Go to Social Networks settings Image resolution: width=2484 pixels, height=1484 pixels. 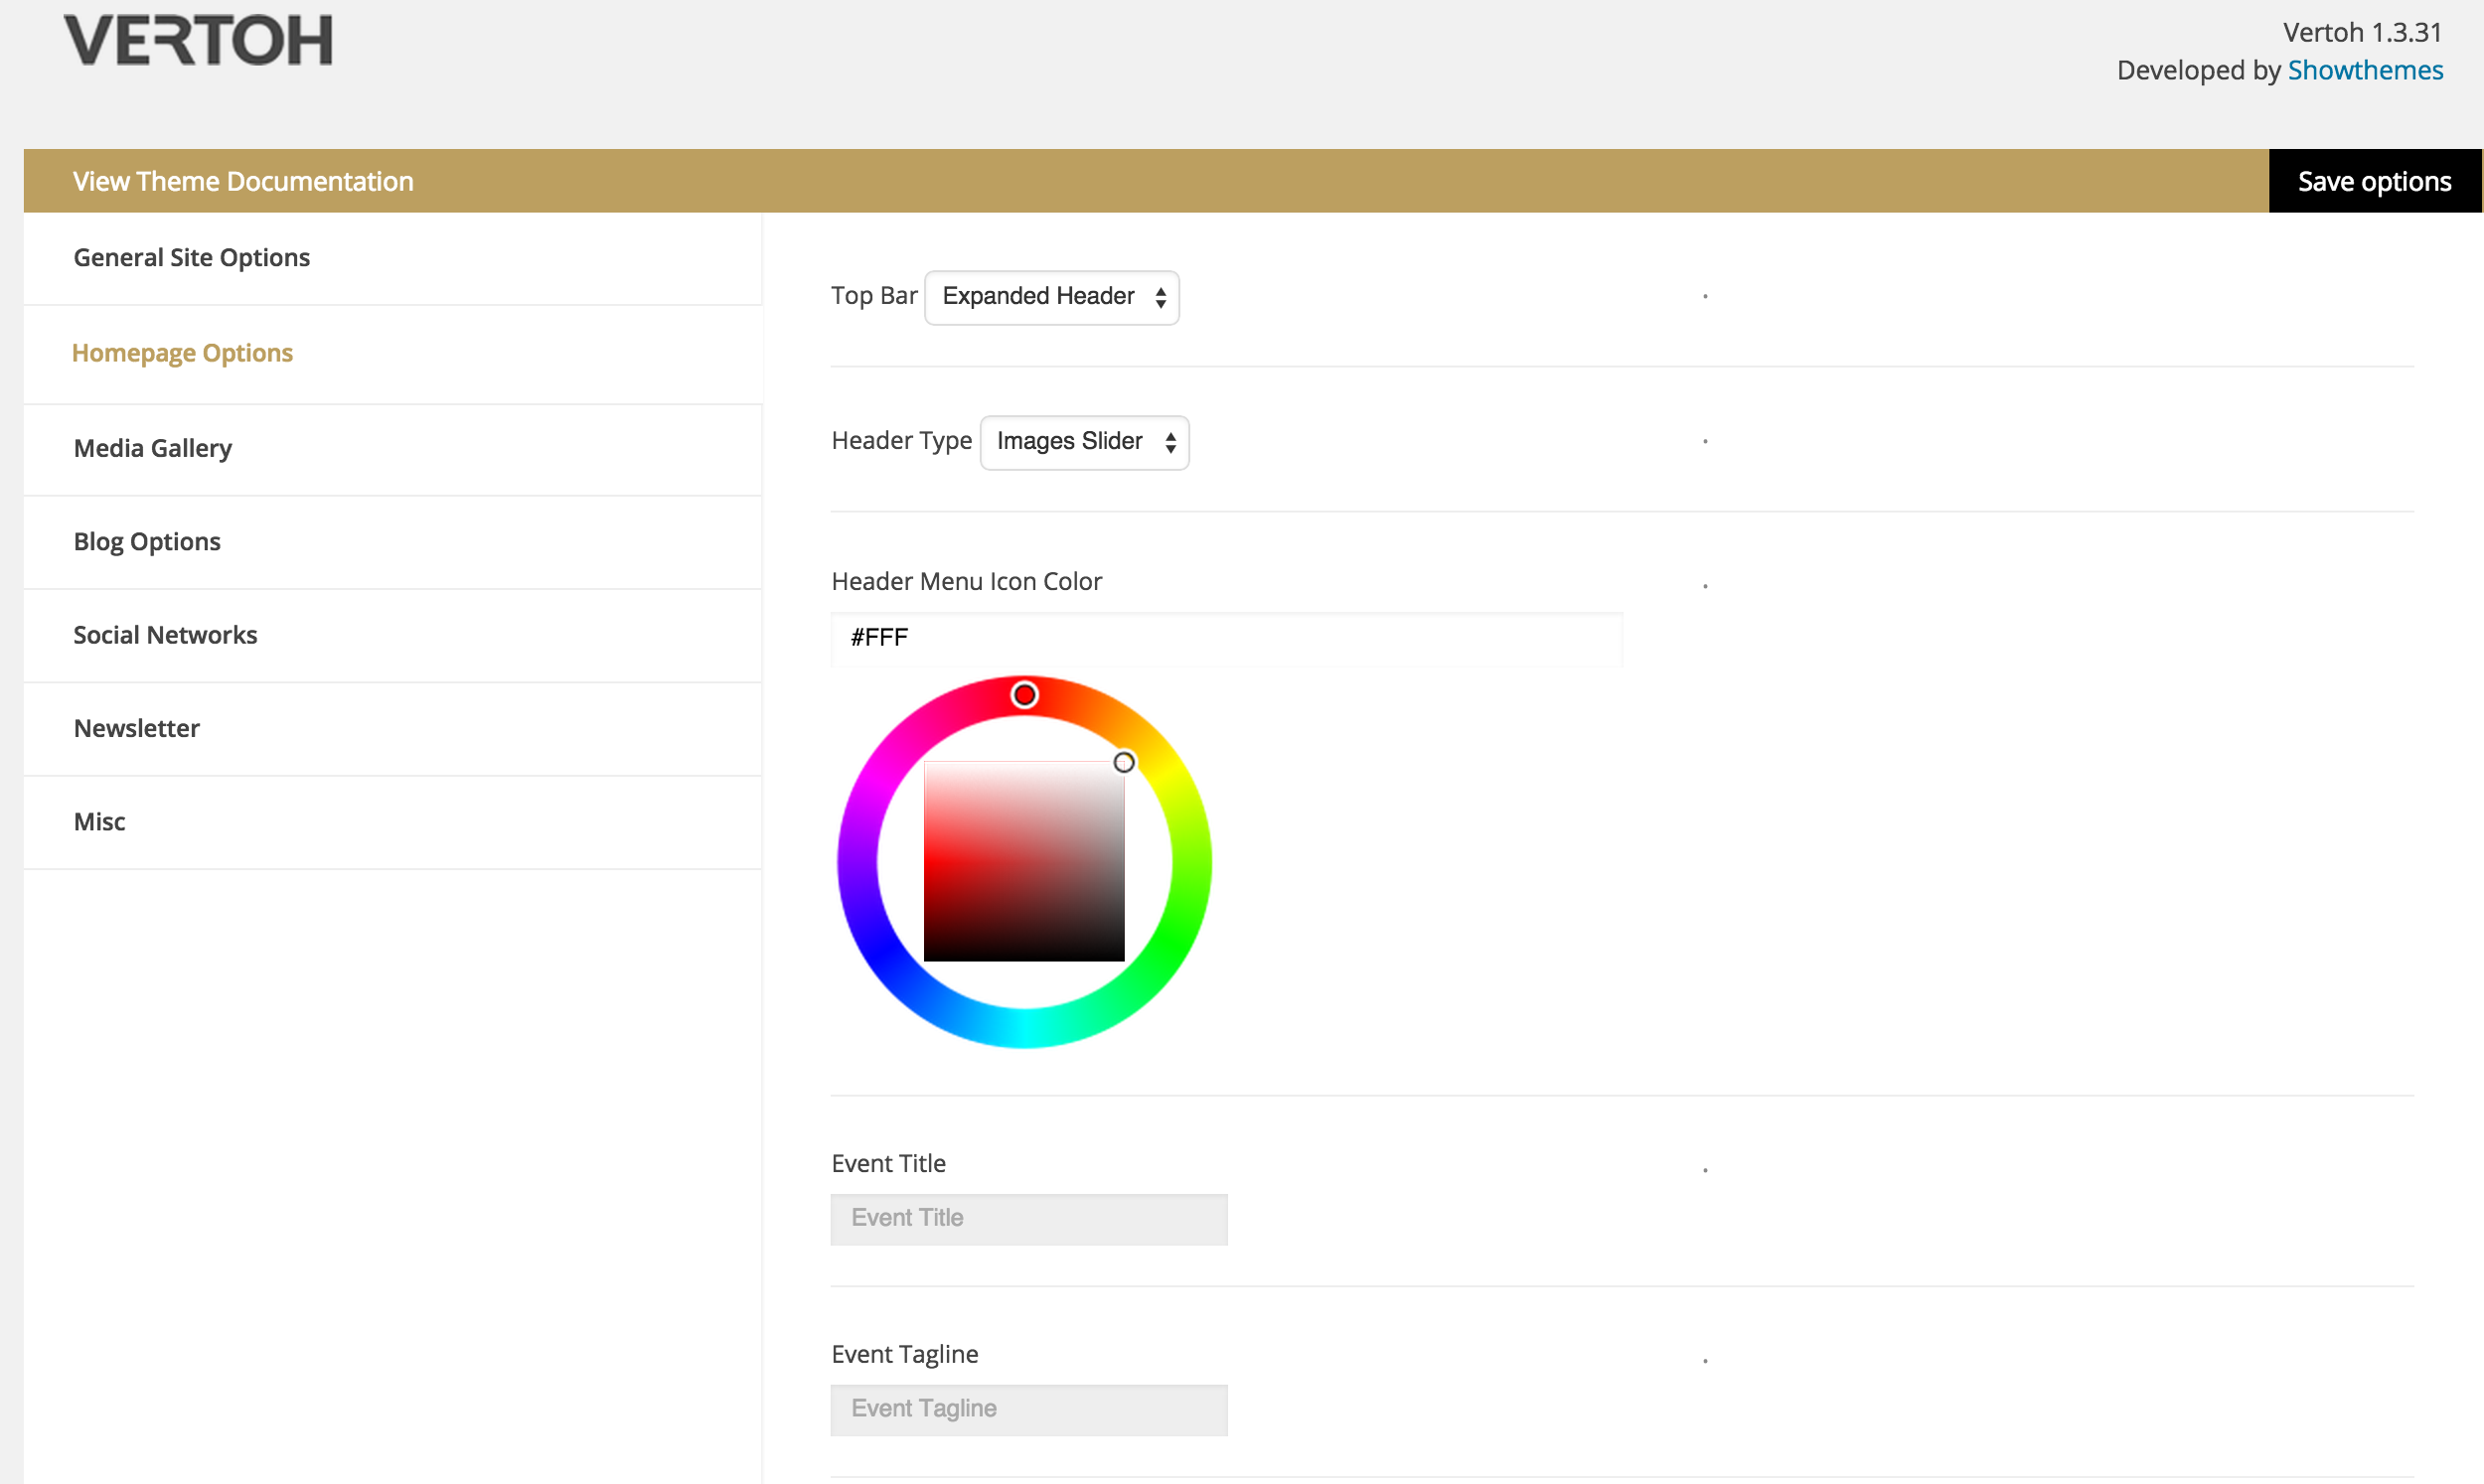coord(392,635)
